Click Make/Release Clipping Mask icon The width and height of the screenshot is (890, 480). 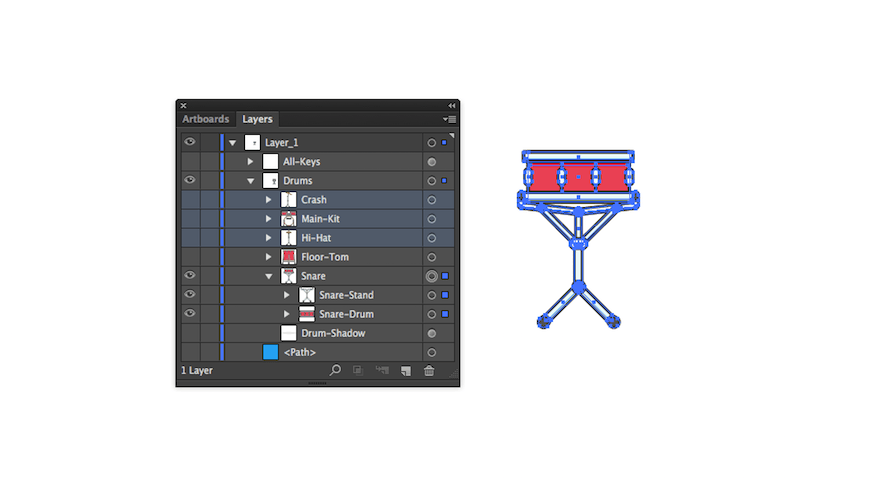(x=358, y=370)
